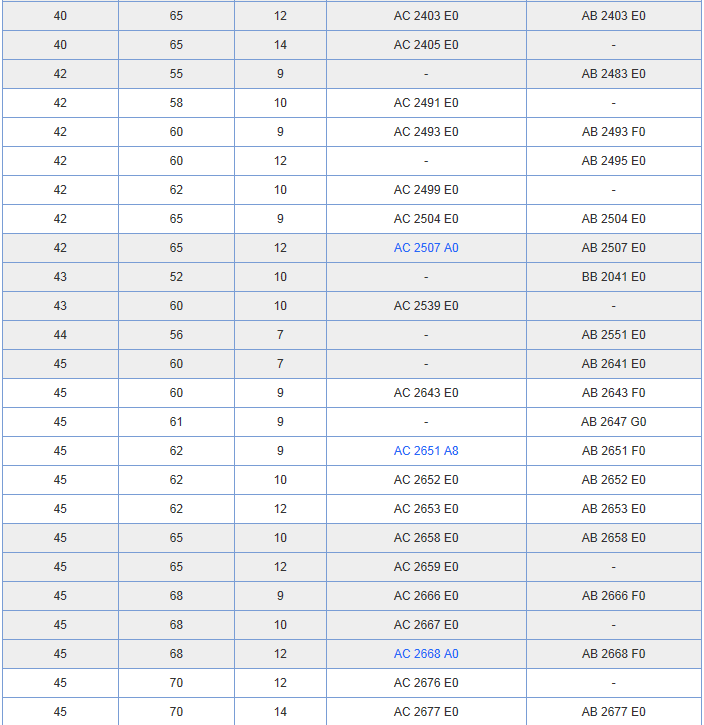
Task: Select the AC 2539 E0 entry
Action: (426, 306)
